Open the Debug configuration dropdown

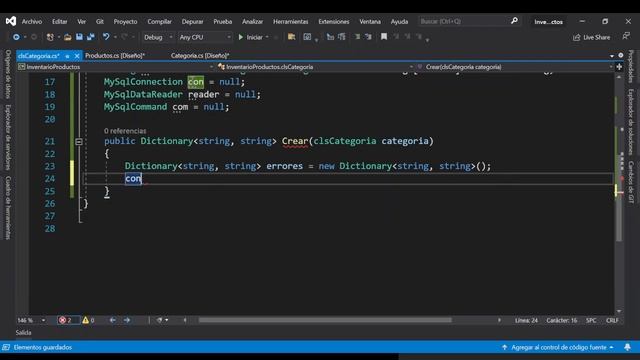pyautogui.click(x=158, y=37)
